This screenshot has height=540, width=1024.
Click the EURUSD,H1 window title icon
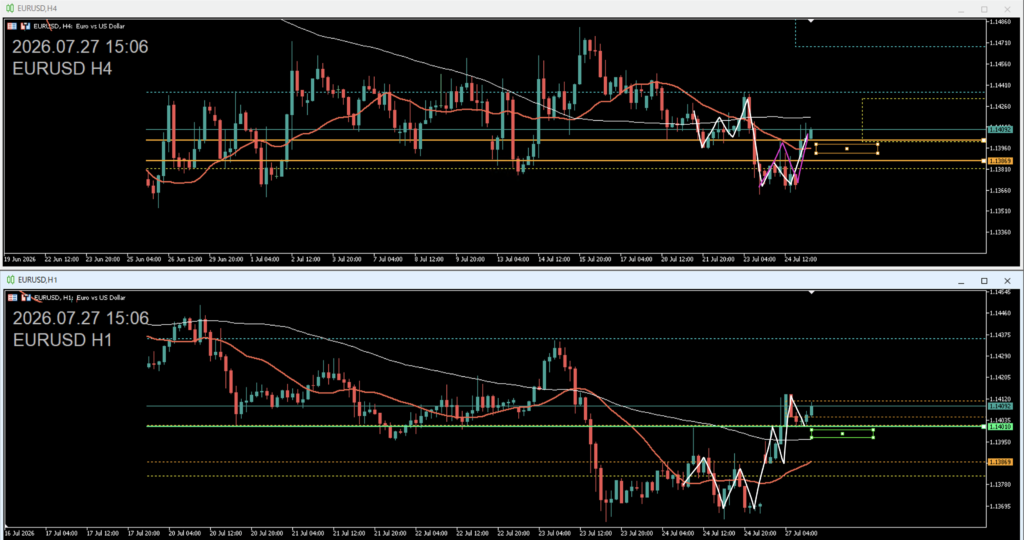pyautogui.click(x=10, y=280)
